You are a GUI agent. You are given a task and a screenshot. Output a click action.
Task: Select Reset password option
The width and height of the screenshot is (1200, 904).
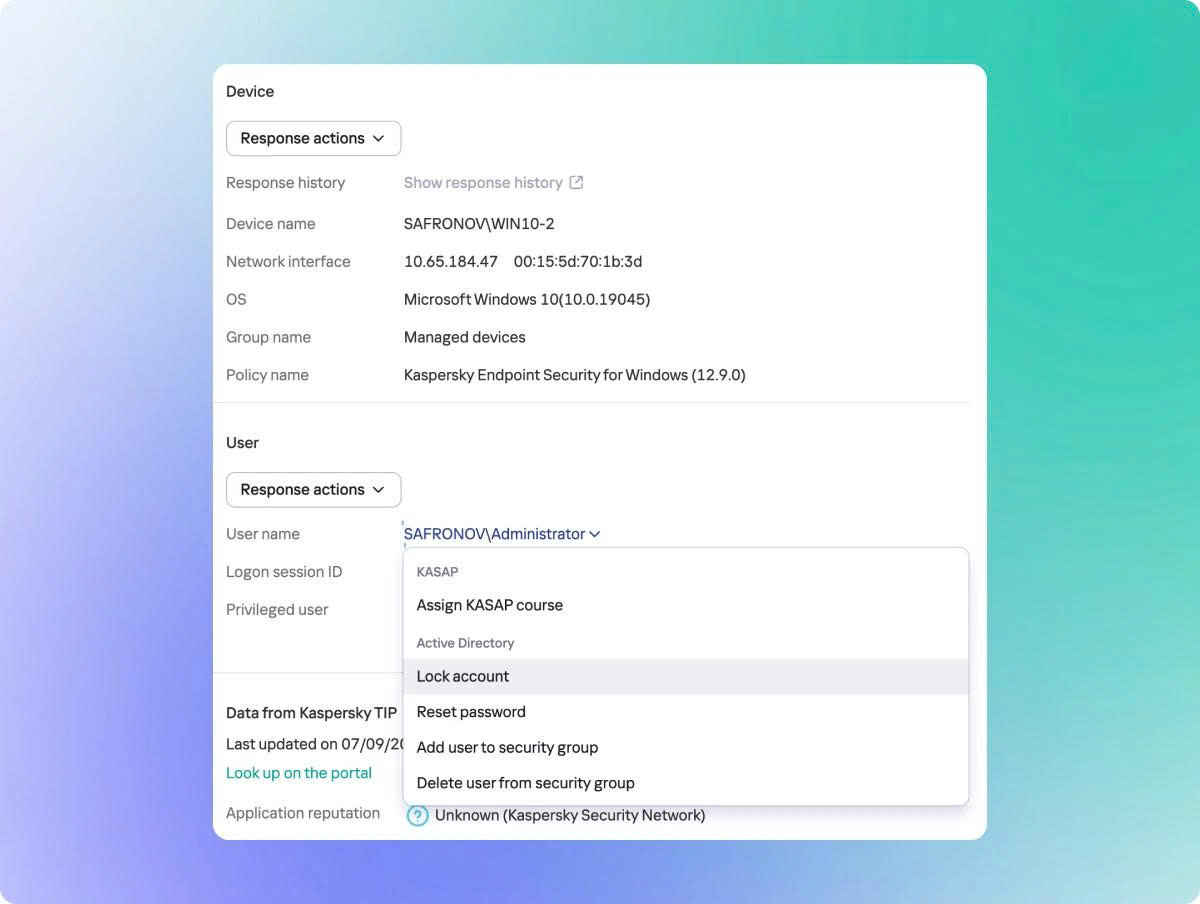click(685, 712)
